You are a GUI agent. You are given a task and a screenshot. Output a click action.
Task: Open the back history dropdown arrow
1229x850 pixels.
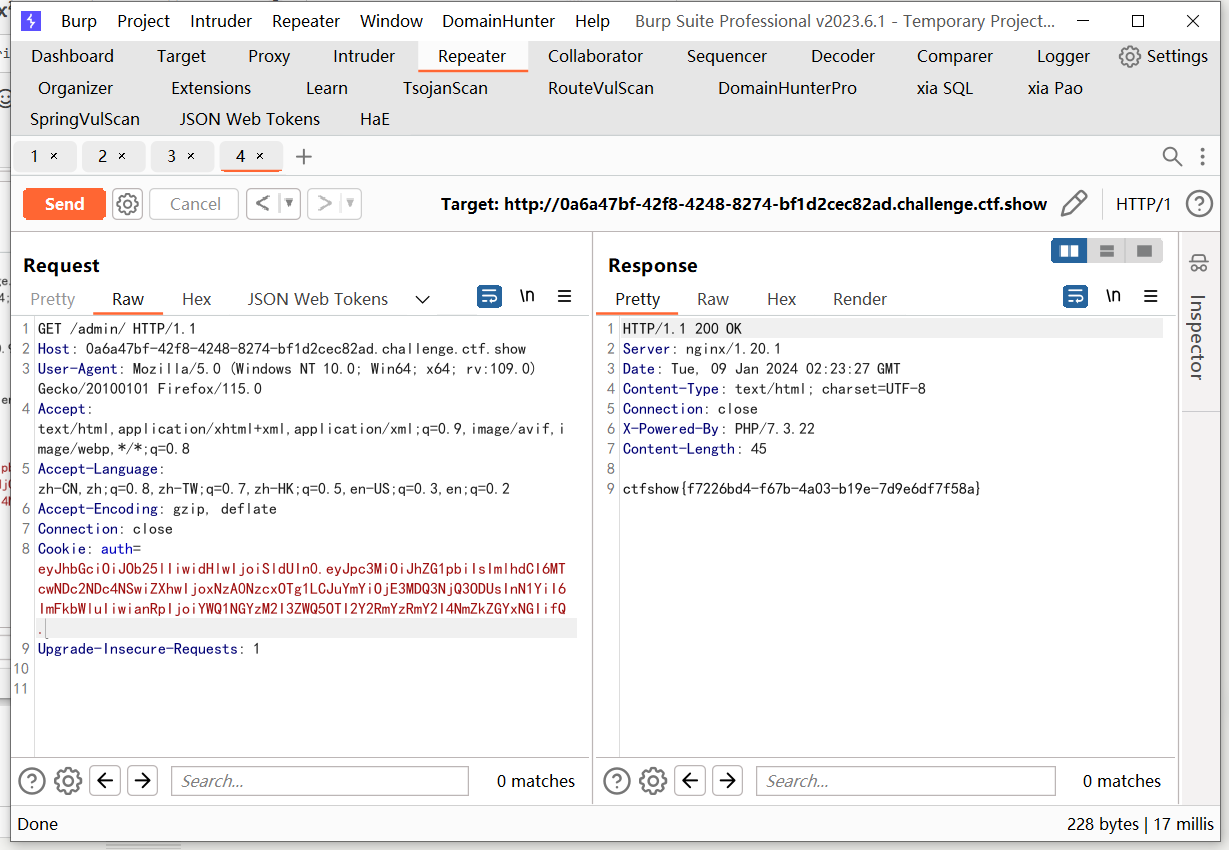[289, 204]
